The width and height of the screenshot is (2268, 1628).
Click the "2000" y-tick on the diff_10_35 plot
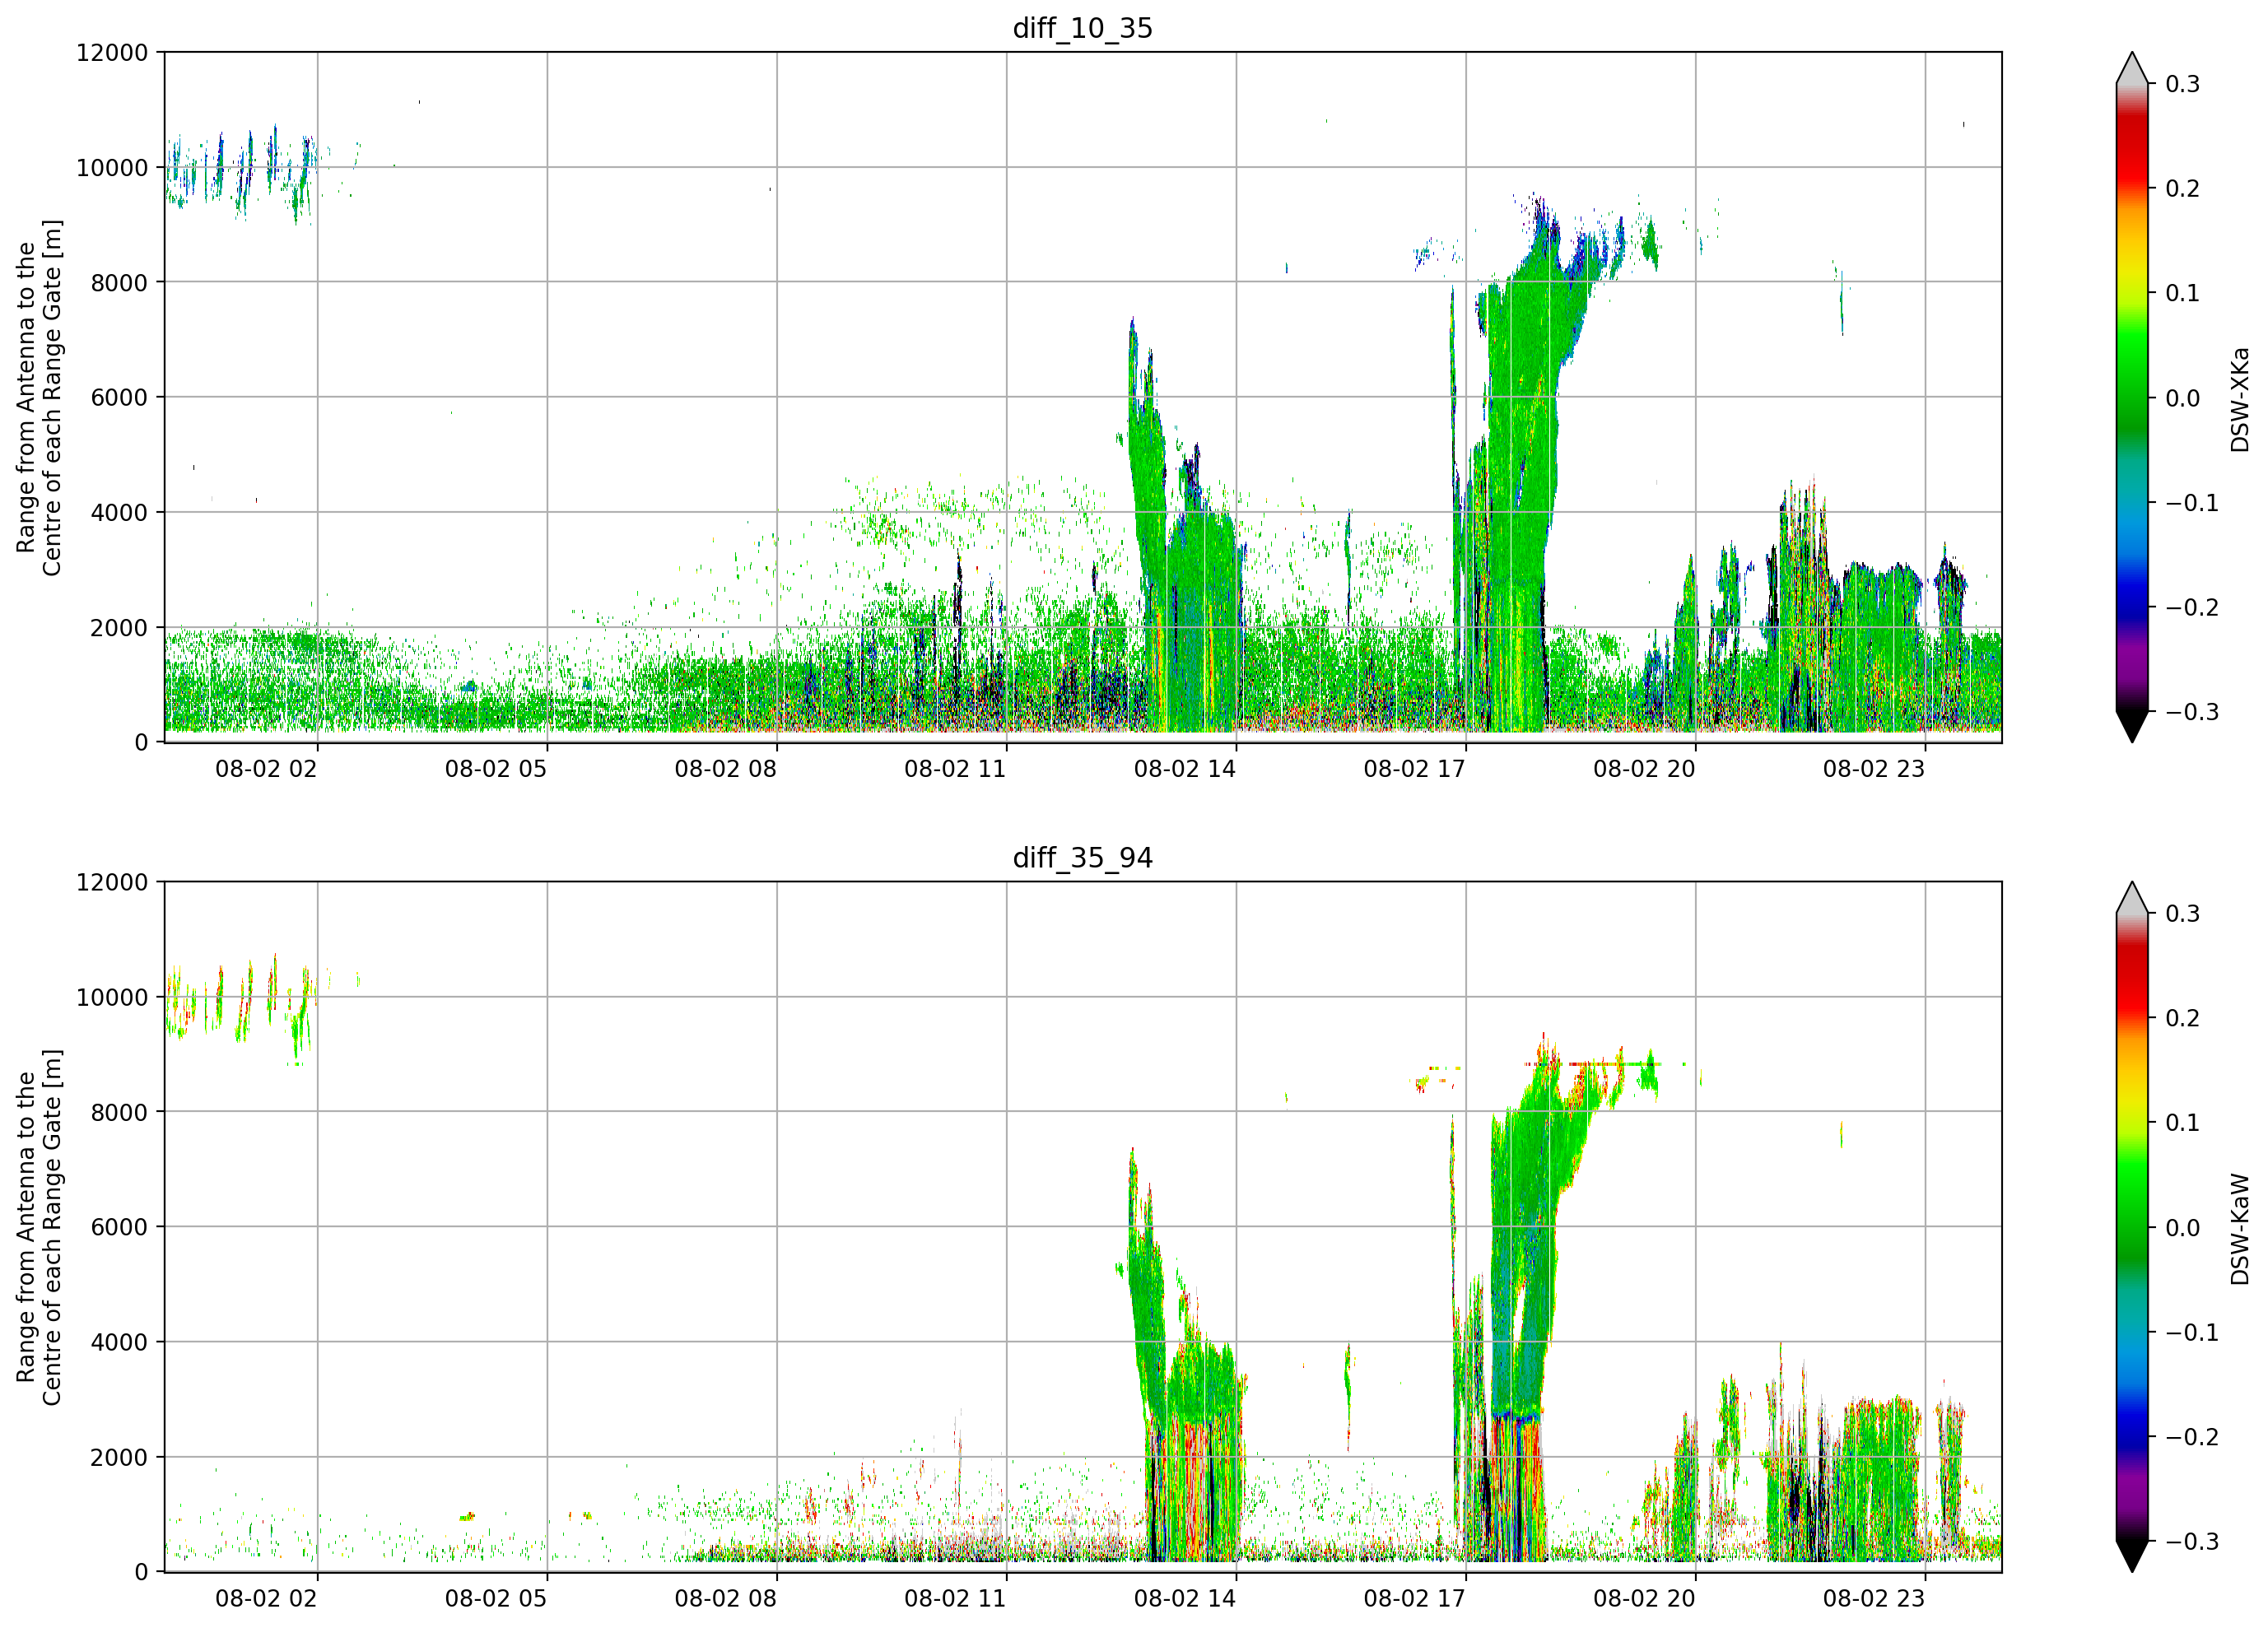coord(119,628)
